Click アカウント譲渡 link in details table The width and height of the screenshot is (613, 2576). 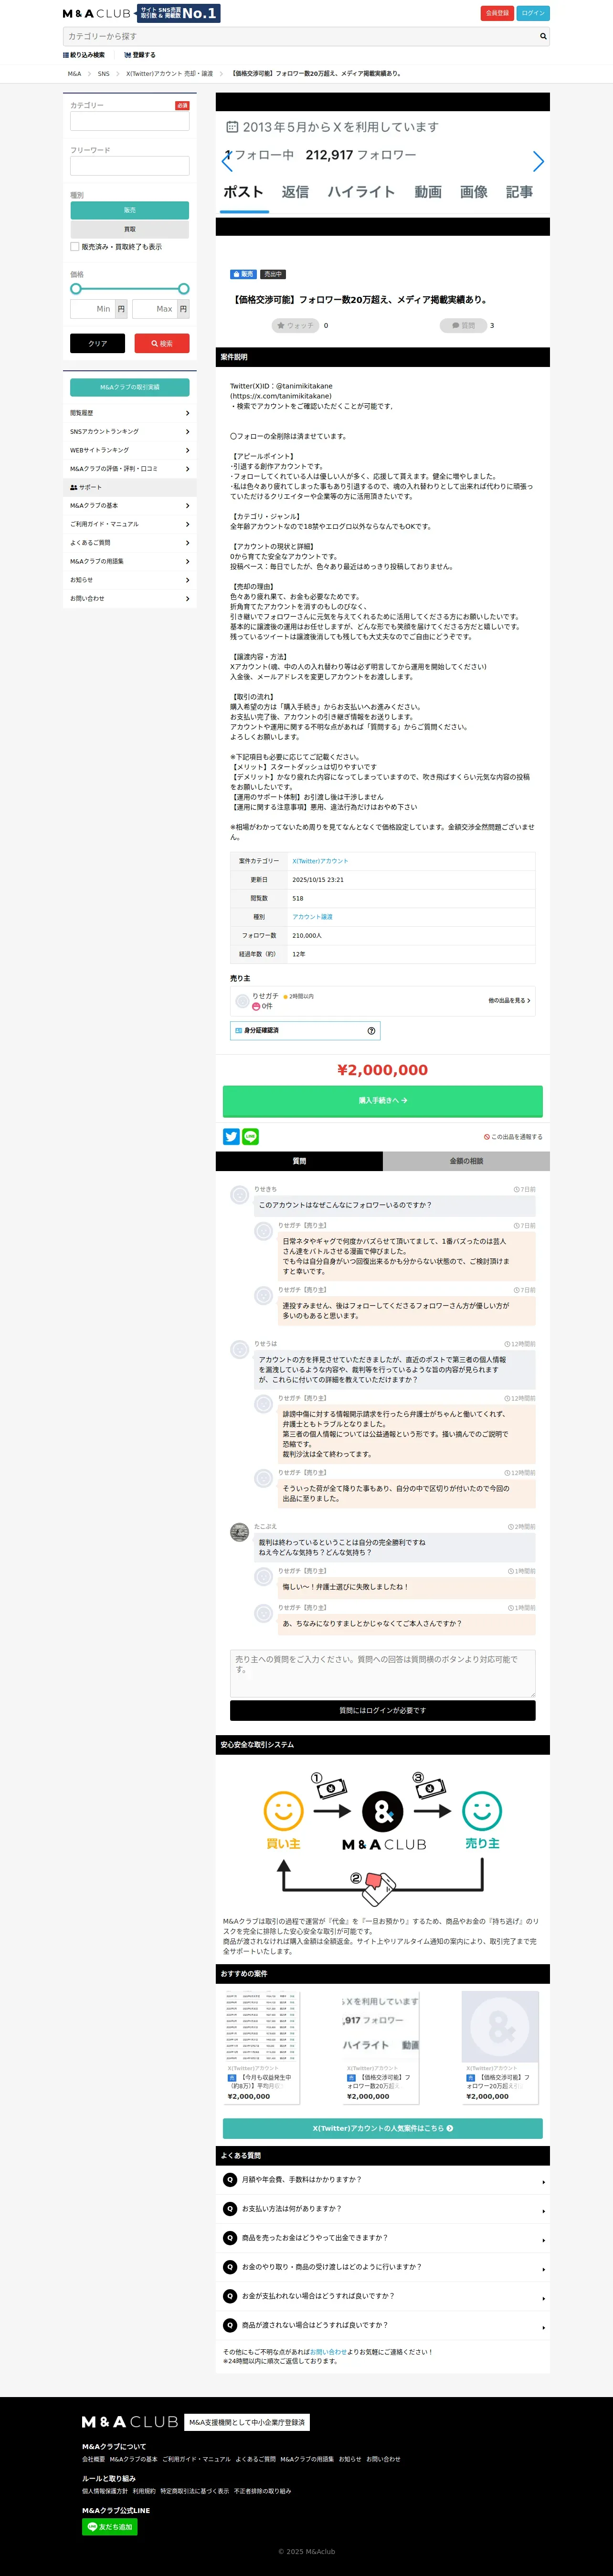[312, 917]
